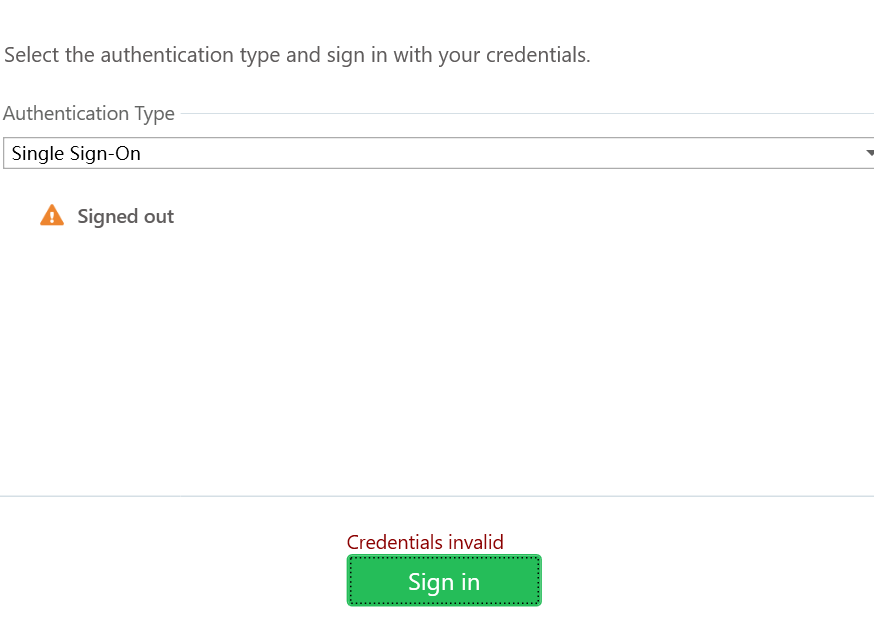Click the dotted border around Sign in
874x622 pixels.
444,558
